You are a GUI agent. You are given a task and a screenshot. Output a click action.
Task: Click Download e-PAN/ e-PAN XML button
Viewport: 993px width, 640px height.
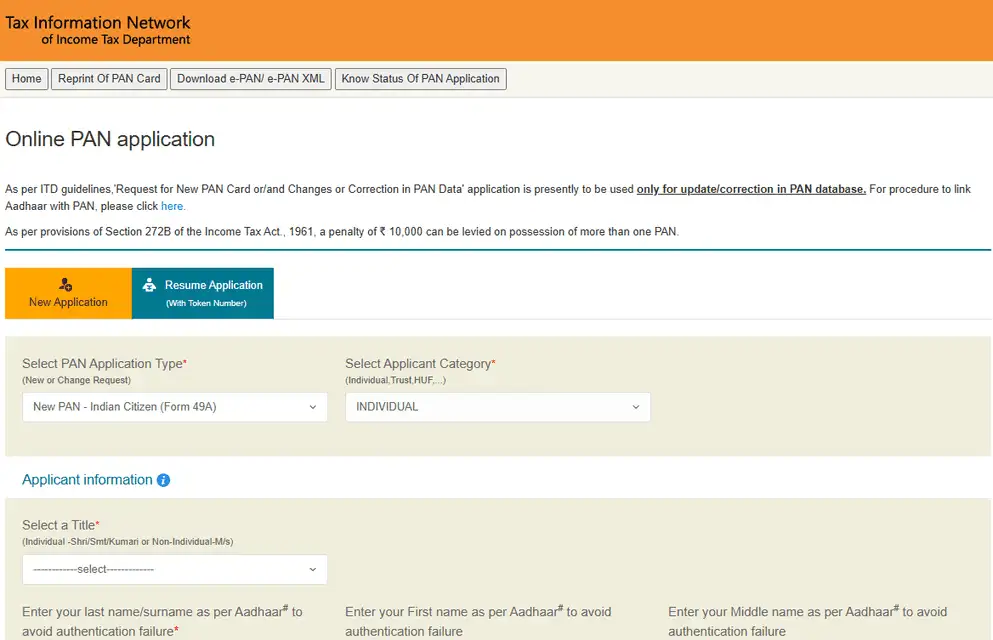pos(251,79)
